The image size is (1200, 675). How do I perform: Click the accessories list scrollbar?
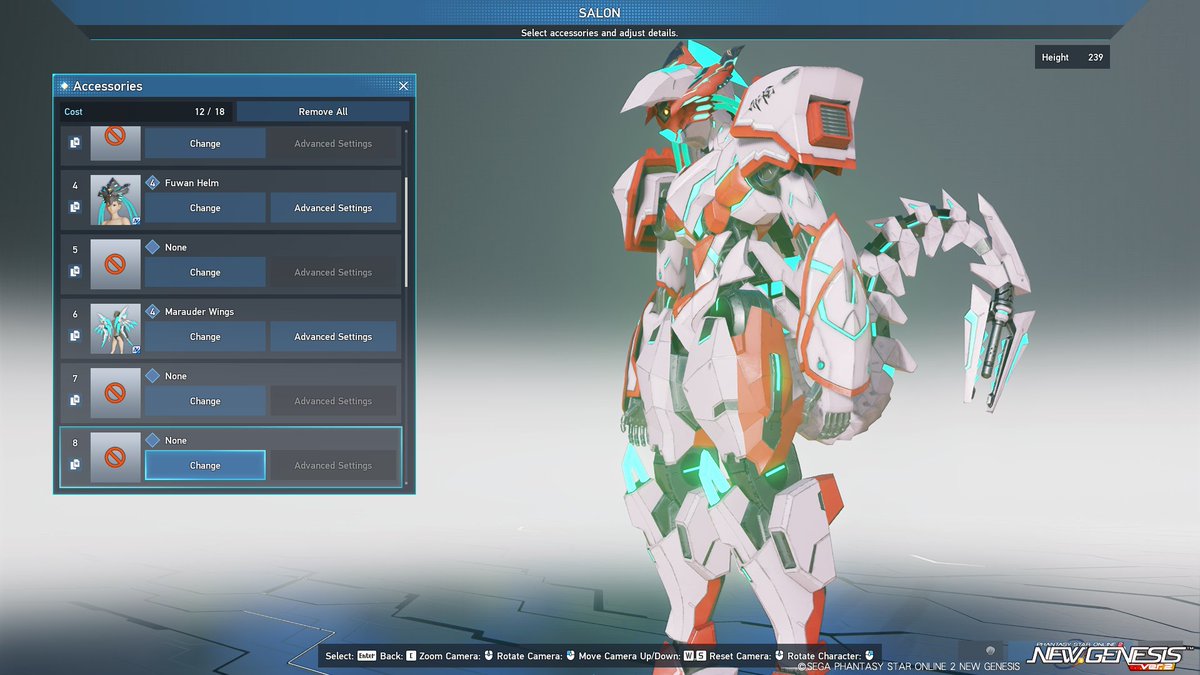(x=406, y=231)
